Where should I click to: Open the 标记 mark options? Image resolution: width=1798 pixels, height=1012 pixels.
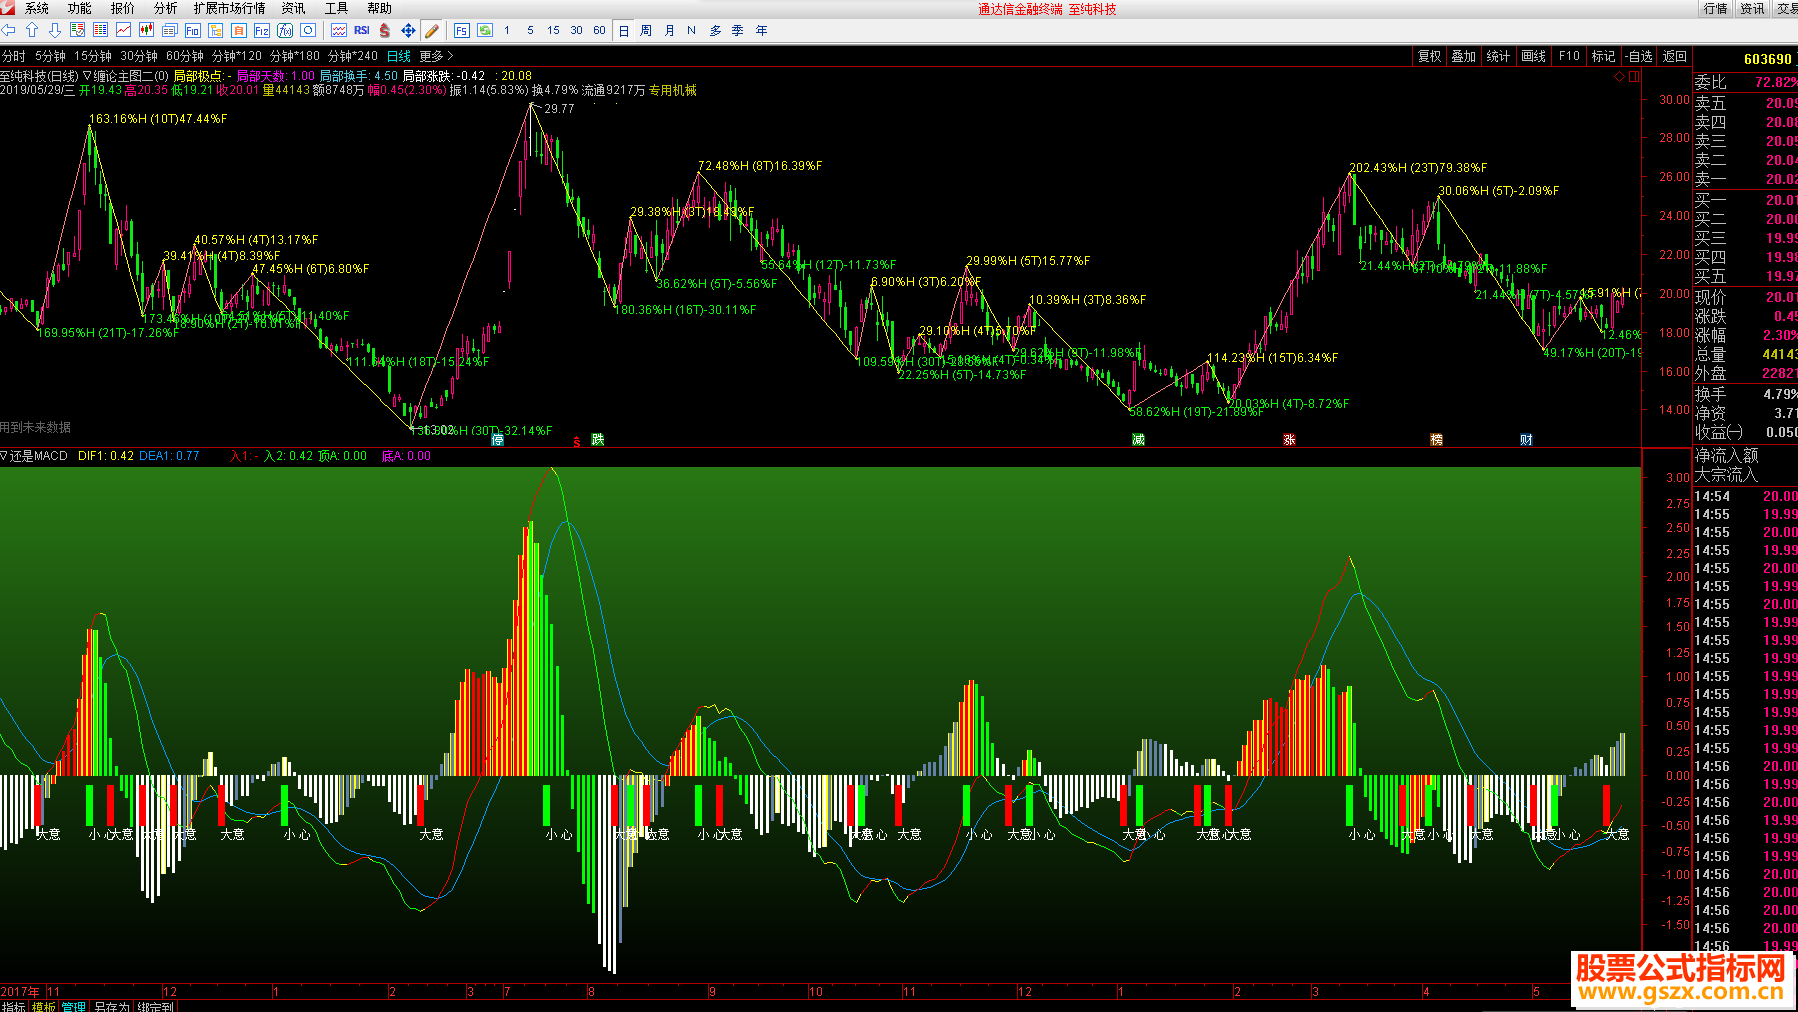tap(1603, 56)
